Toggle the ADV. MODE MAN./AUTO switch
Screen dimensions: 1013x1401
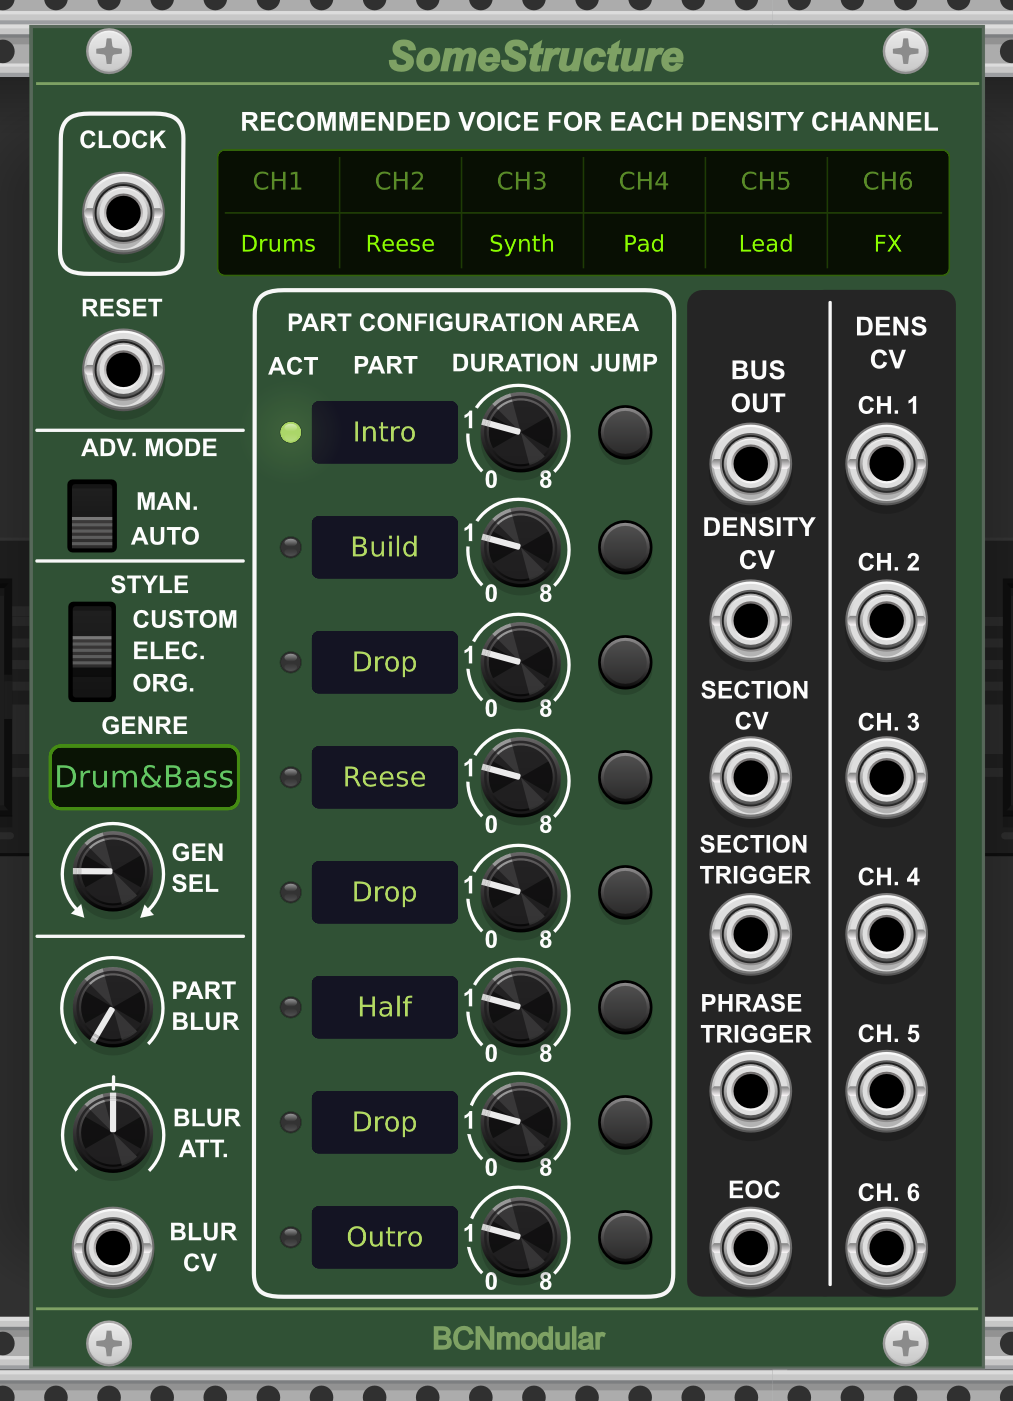[x=92, y=516]
